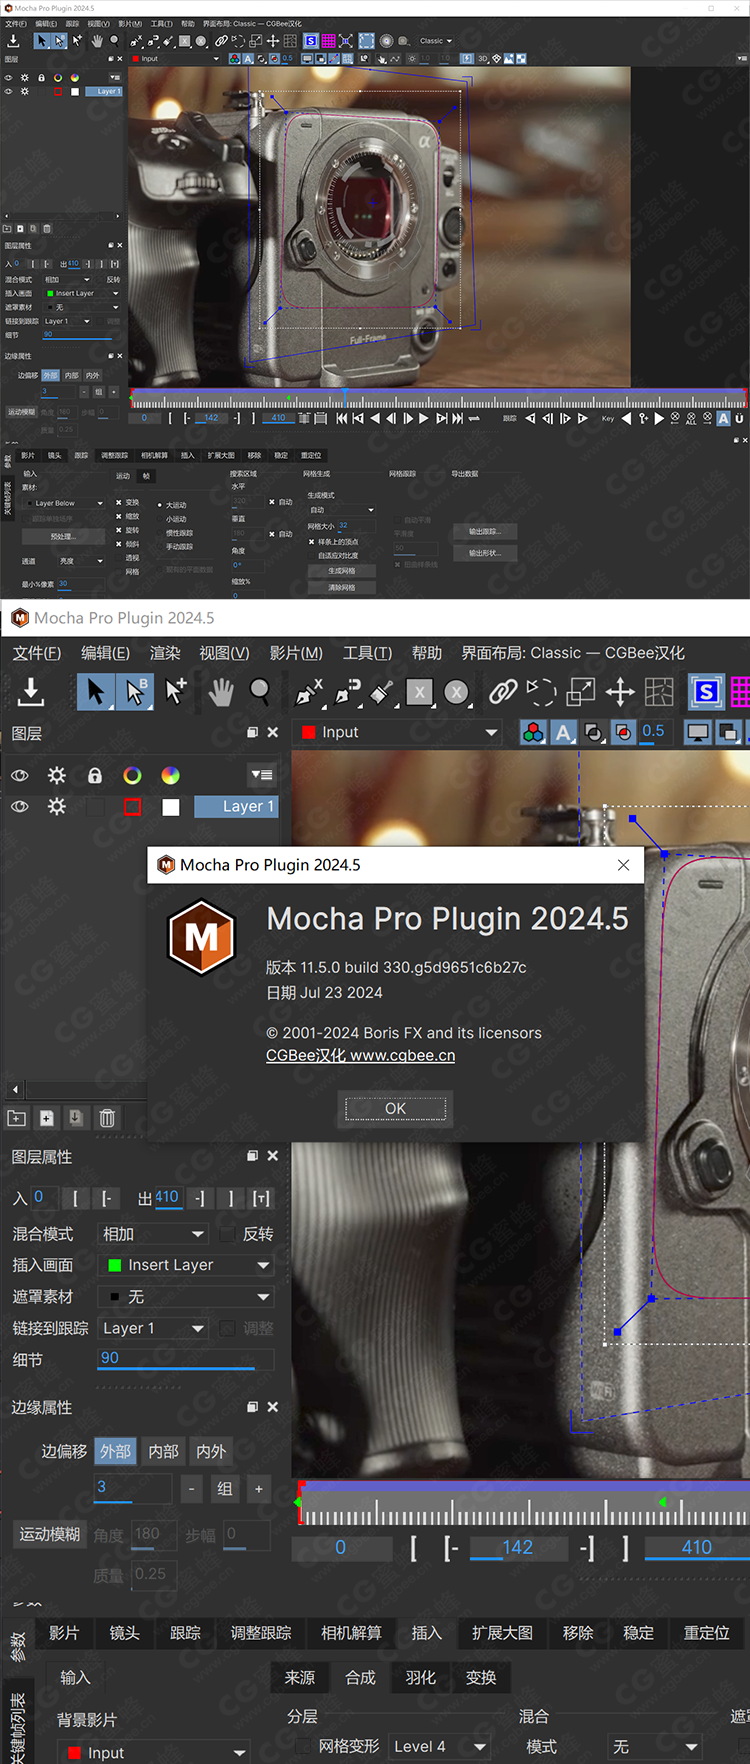This screenshot has height=1764, width=750.
Task: Click Layer 1 red outline color swatch in enlarged view
Action: tap(132, 807)
